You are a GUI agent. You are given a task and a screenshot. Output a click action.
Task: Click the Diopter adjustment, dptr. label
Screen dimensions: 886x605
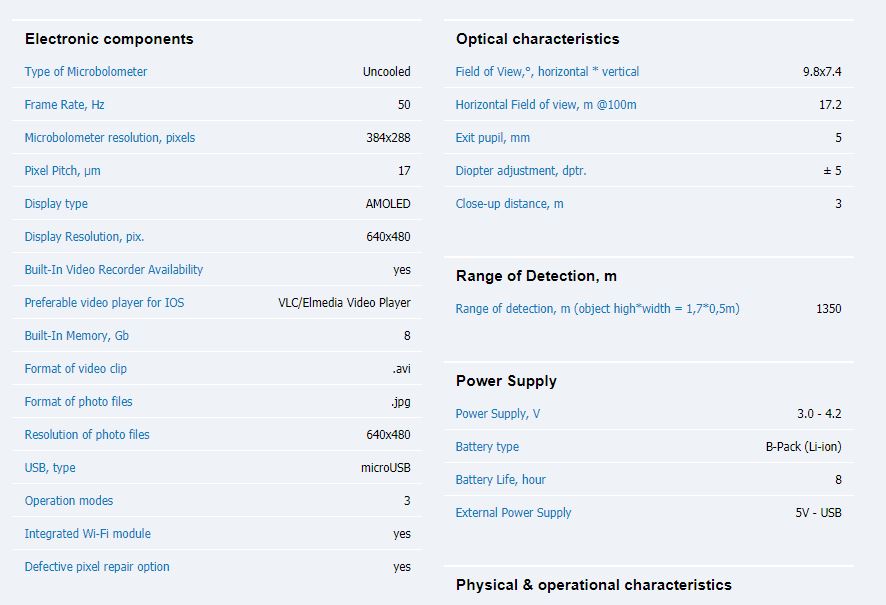pyautogui.click(x=521, y=171)
